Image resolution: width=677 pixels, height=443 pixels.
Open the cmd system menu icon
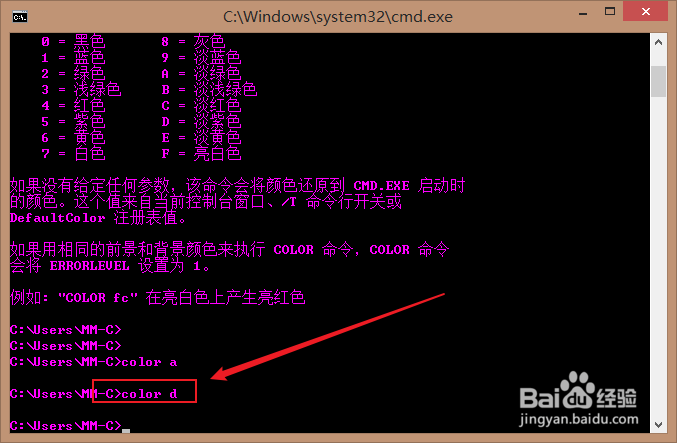pyautogui.click(x=20, y=17)
